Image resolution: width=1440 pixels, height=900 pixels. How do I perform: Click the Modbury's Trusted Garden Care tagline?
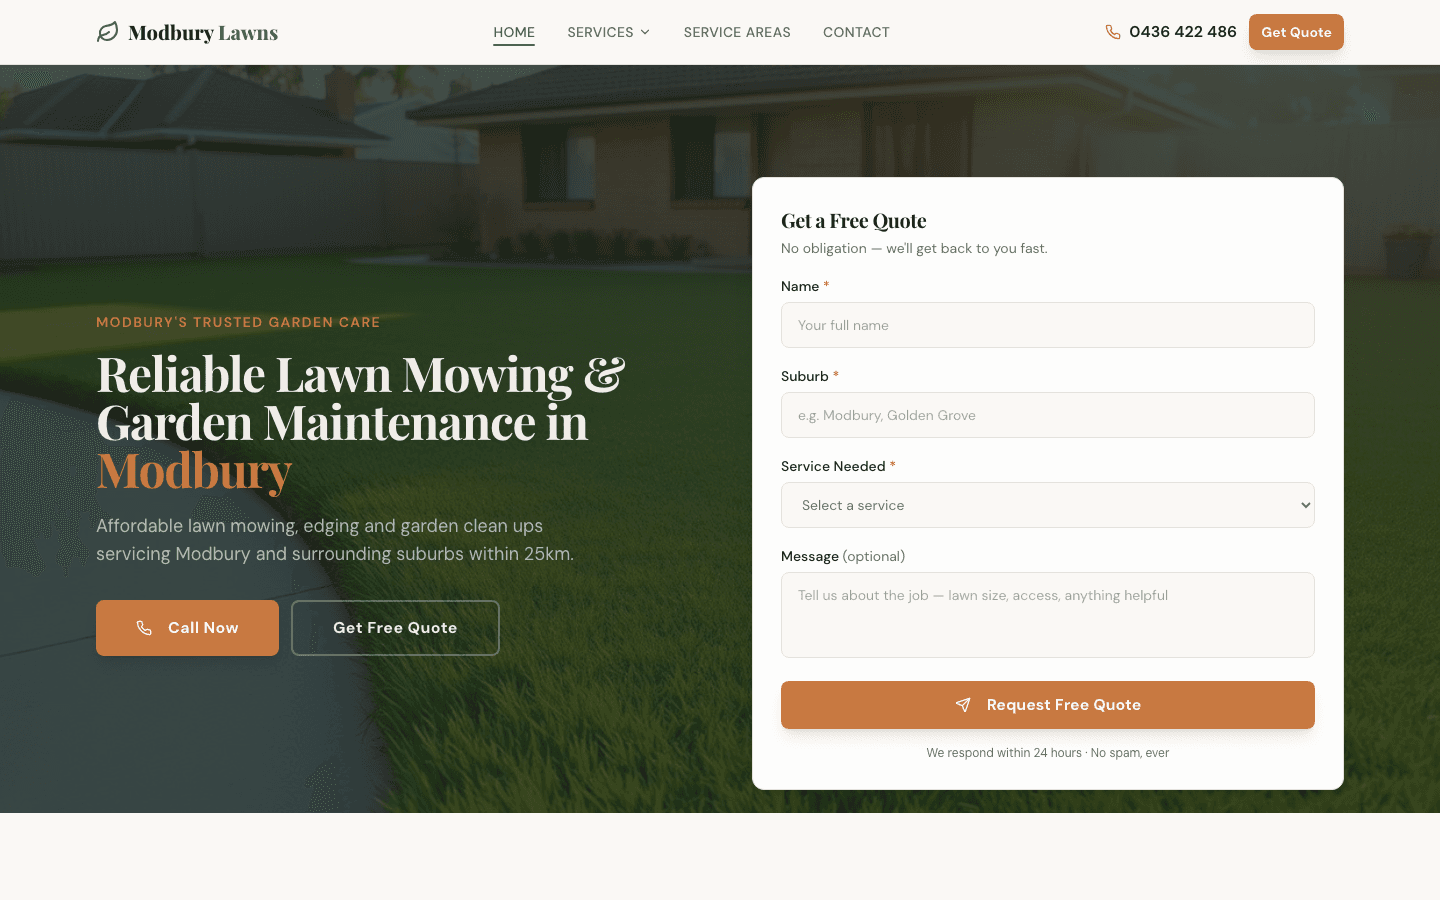[x=238, y=322]
